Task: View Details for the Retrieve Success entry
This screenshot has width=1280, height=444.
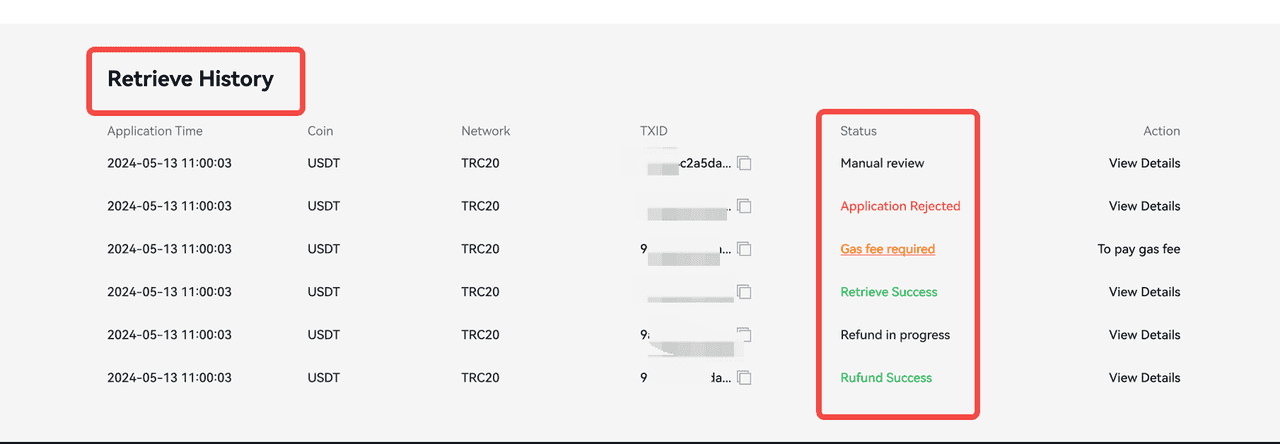Action: click(1144, 292)
